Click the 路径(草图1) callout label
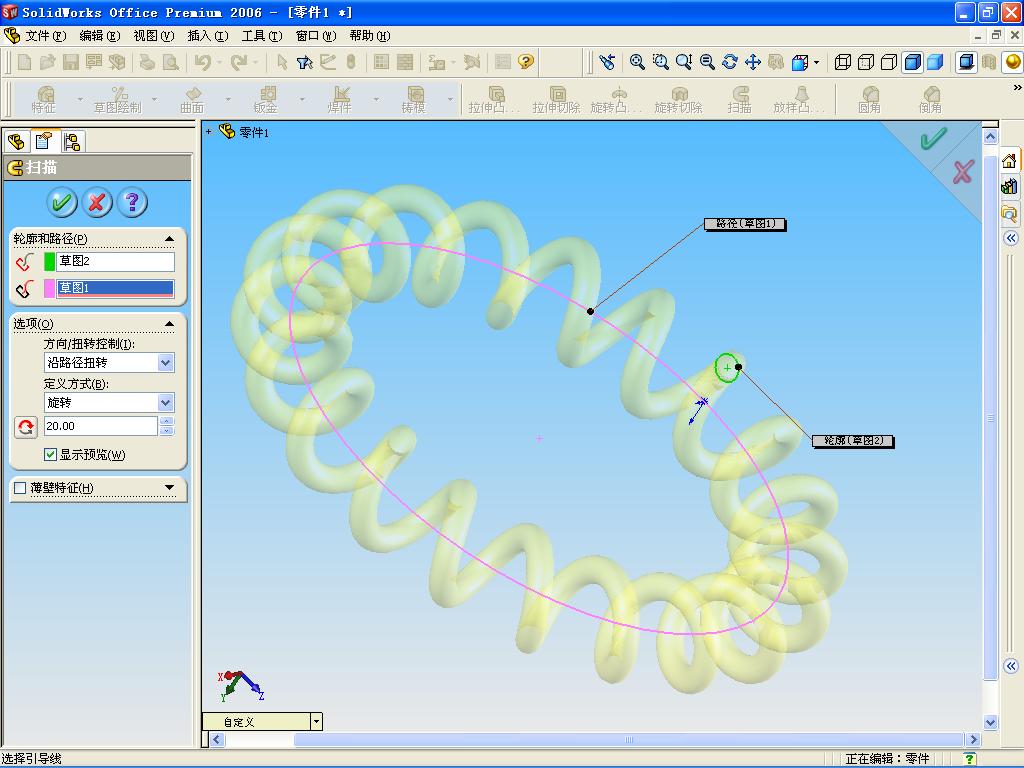1024x768 pixels. pos(745,224)
